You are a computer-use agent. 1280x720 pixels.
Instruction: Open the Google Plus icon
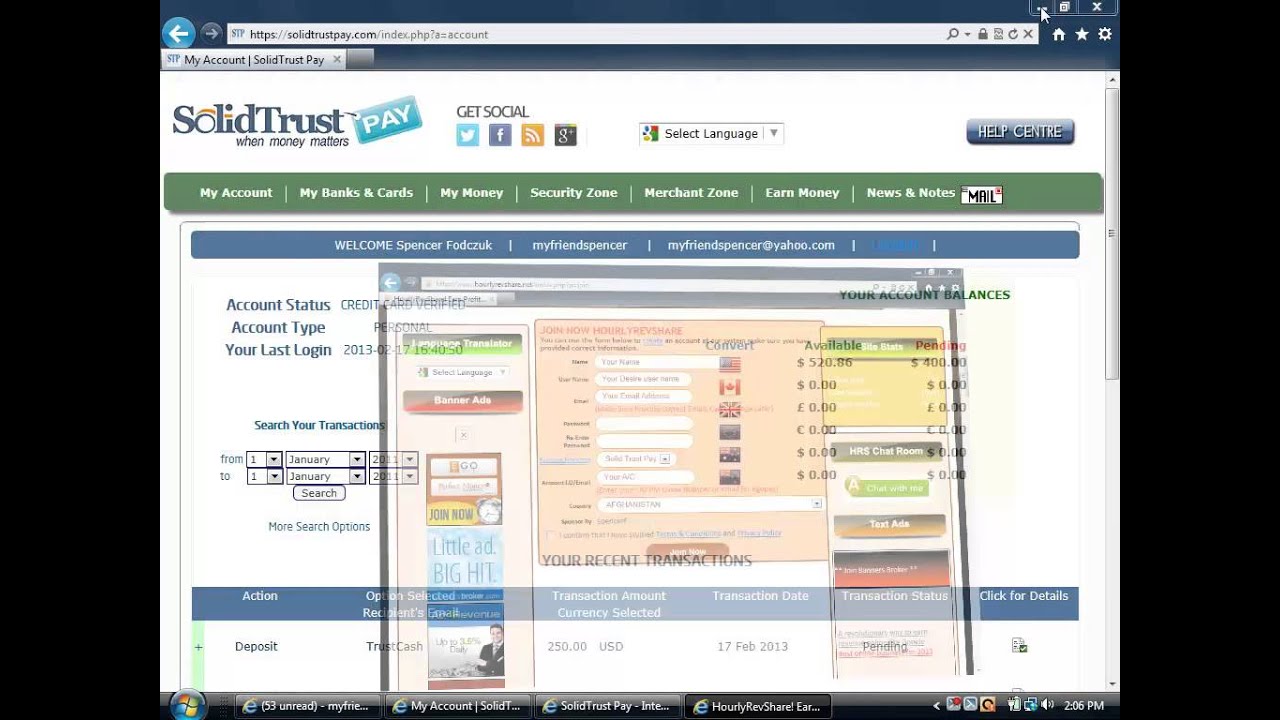566,135
